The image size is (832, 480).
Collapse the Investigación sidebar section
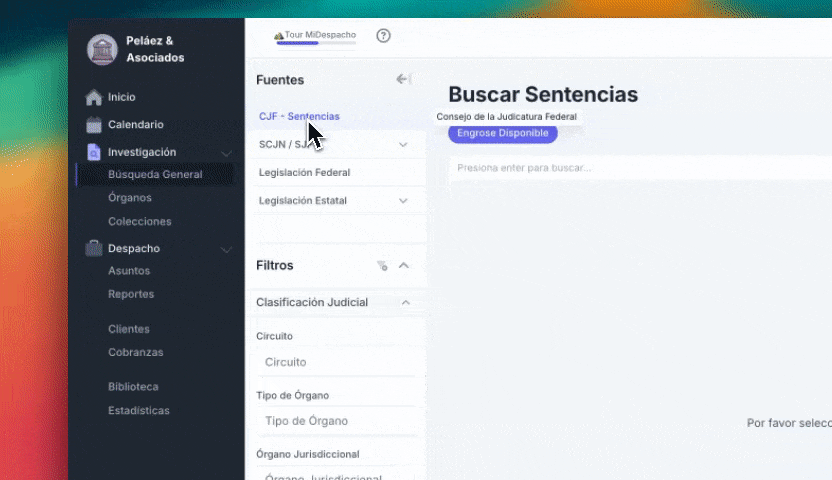coord(227,153)
